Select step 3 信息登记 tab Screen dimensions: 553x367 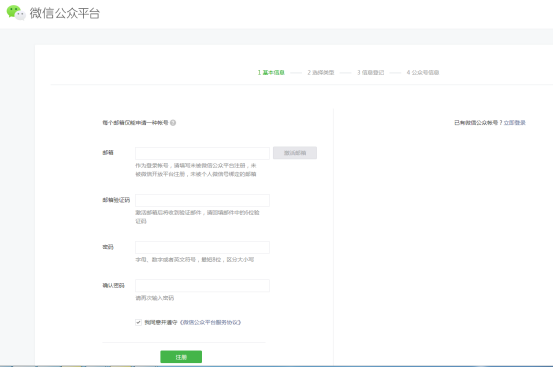coord(370,73)
